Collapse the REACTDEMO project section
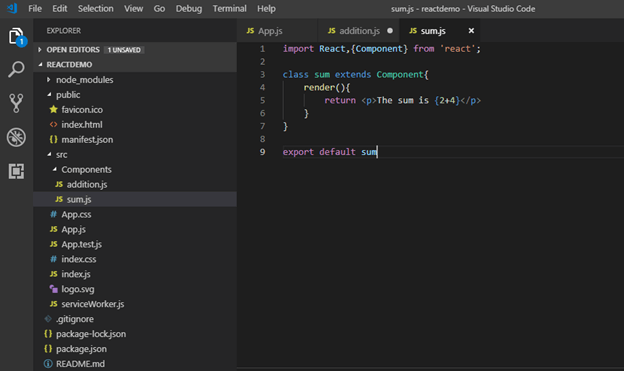This screenshot has height=371, width=624. click(40, 64)
